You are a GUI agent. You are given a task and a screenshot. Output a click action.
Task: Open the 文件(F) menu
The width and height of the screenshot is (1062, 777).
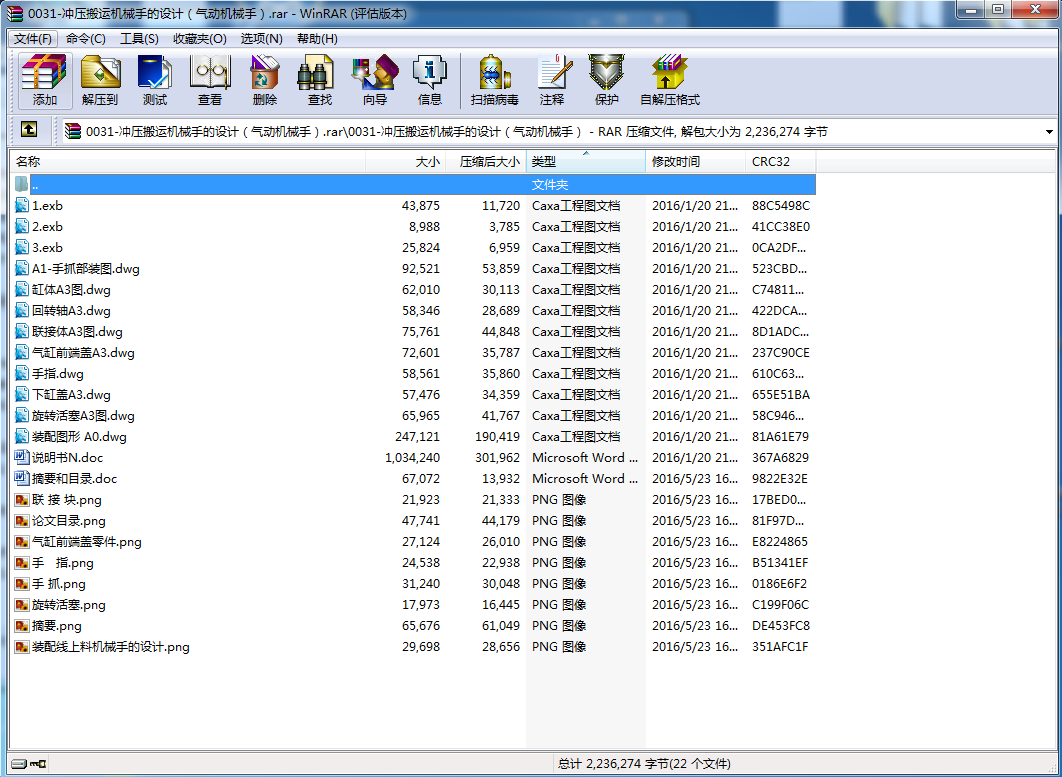pyautogui.click(x=33, y=39)
